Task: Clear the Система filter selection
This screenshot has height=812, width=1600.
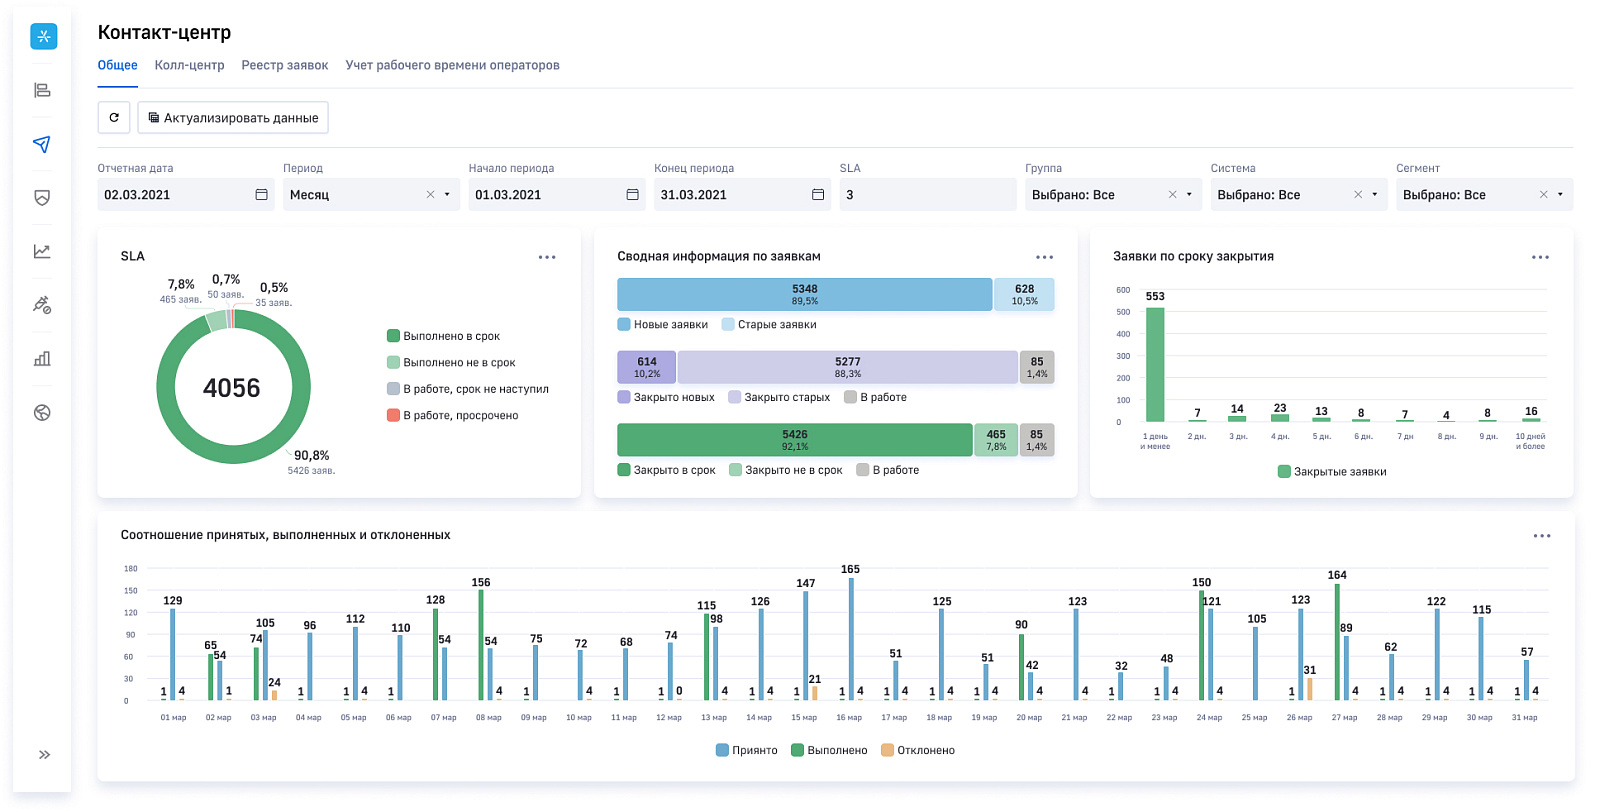Action: 1358,195
